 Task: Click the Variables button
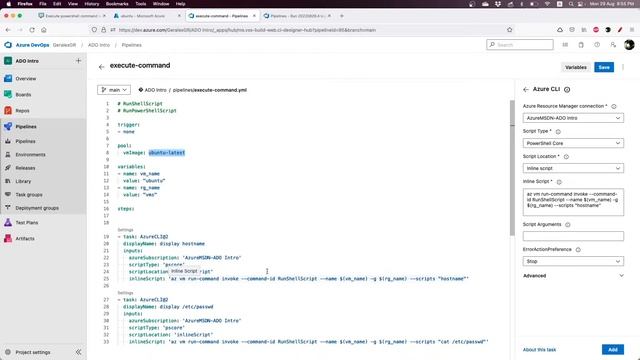[x=576, y=67]
